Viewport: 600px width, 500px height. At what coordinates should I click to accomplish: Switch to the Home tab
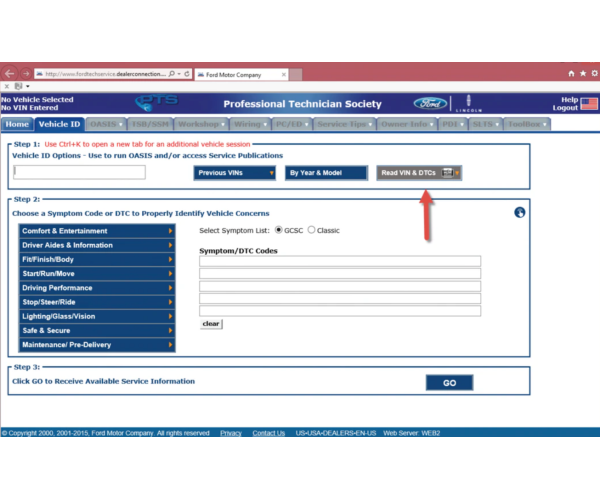(x=17, y=124)
